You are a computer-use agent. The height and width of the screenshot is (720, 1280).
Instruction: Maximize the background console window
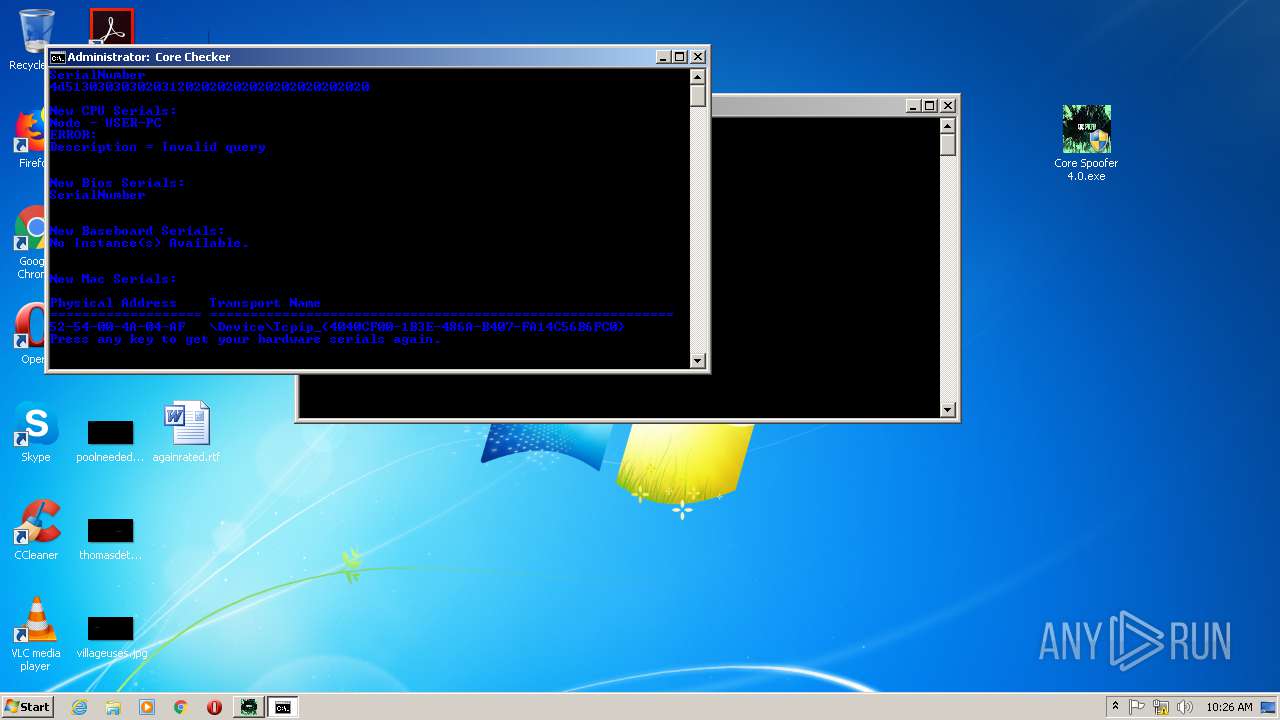(x=930, y=105)
